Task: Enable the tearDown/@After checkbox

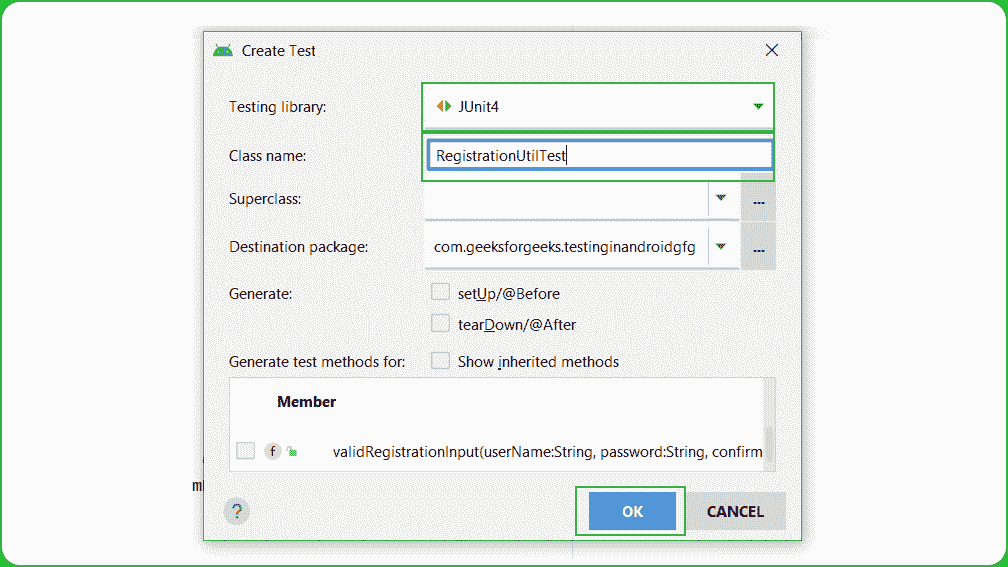Action: (440, 324)
